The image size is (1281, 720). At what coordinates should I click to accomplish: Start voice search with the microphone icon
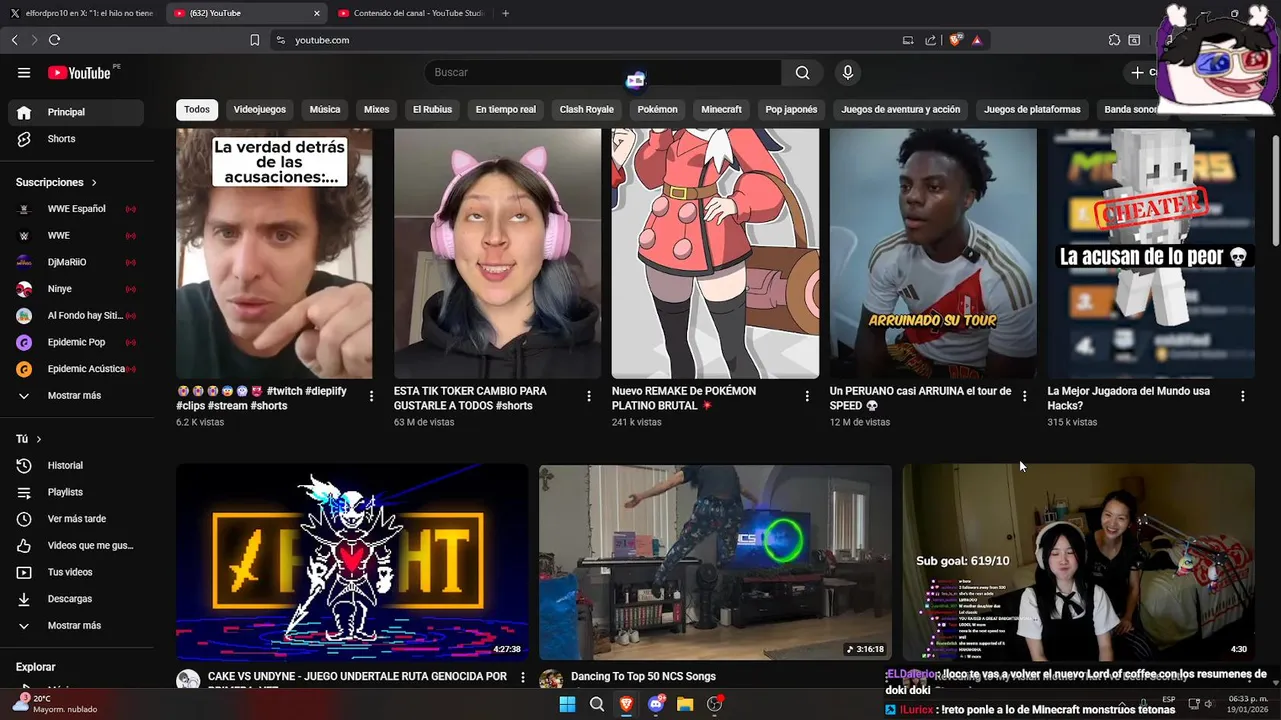847,72
